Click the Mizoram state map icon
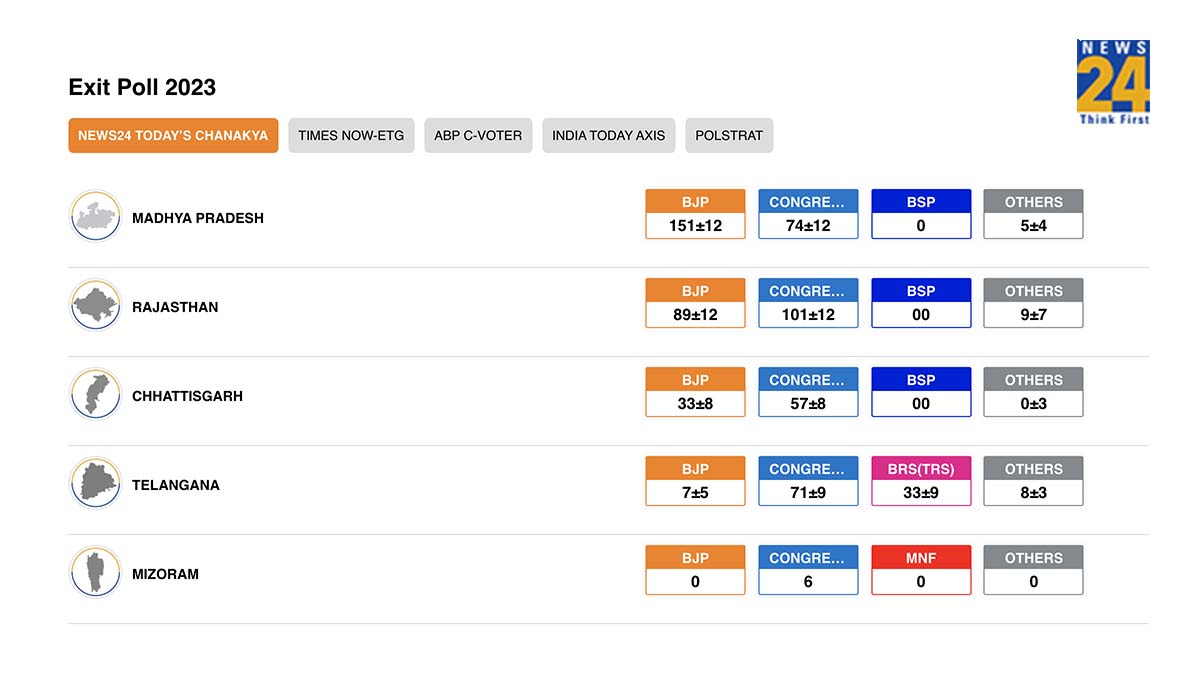The height and width of the screenshot is (675, 1200). [x=95, y=572]
